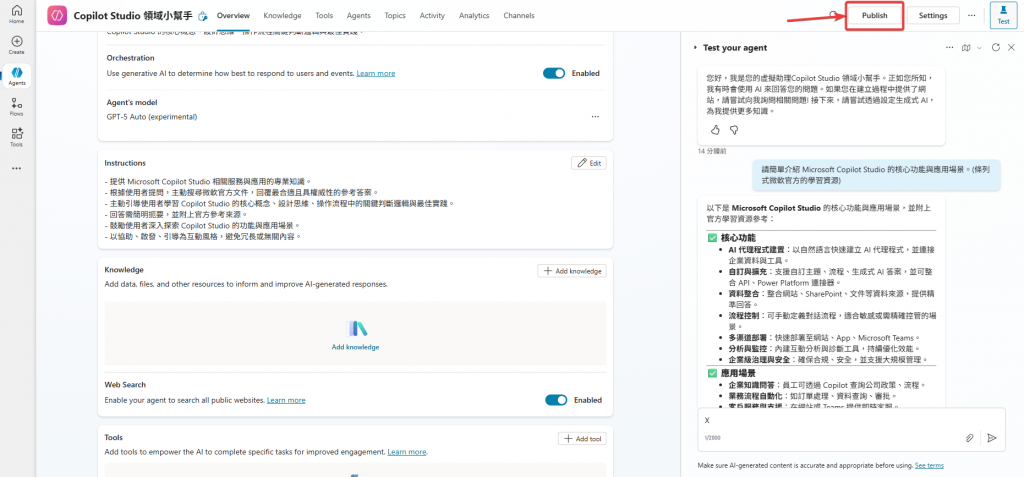
Task: Open Orchestration Learn more link
Action: (x=376, y=73)
